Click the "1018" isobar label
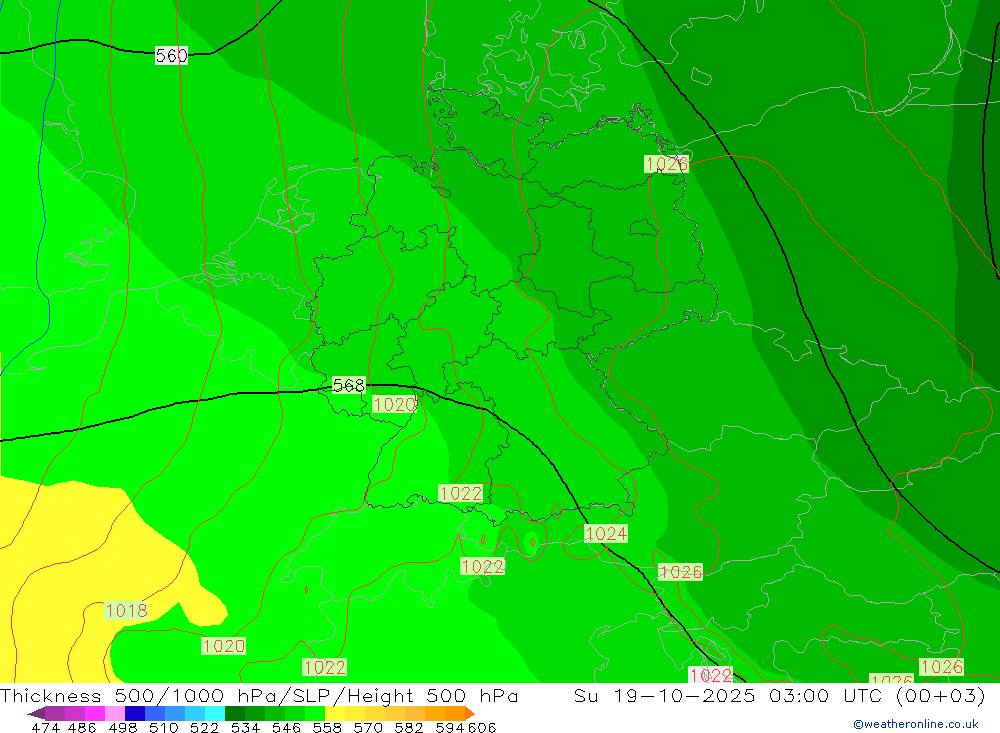Screen dimensions: 1000x733 (126, 611)
